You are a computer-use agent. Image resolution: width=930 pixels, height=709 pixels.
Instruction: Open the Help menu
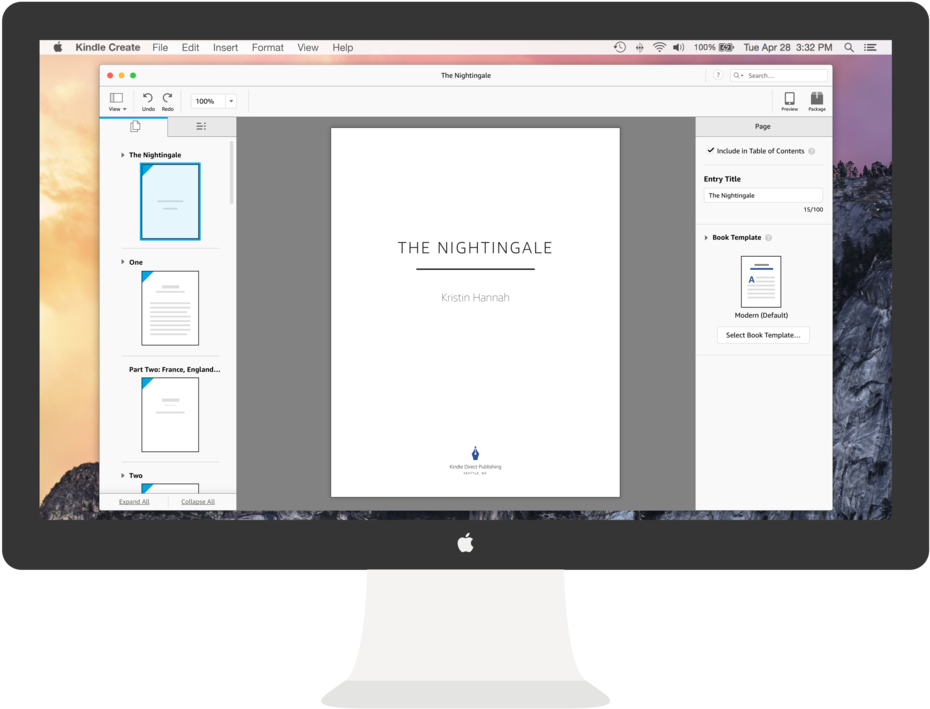tap(343, 47)
